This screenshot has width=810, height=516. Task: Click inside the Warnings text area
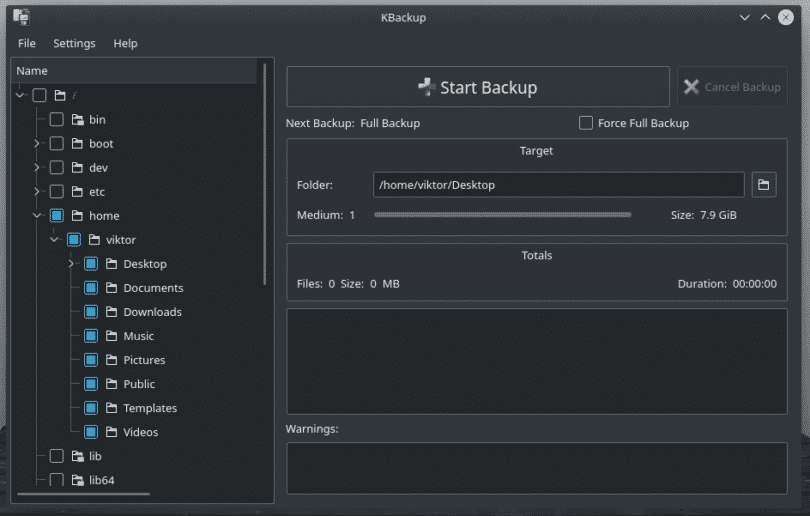(x=537, y=468)
